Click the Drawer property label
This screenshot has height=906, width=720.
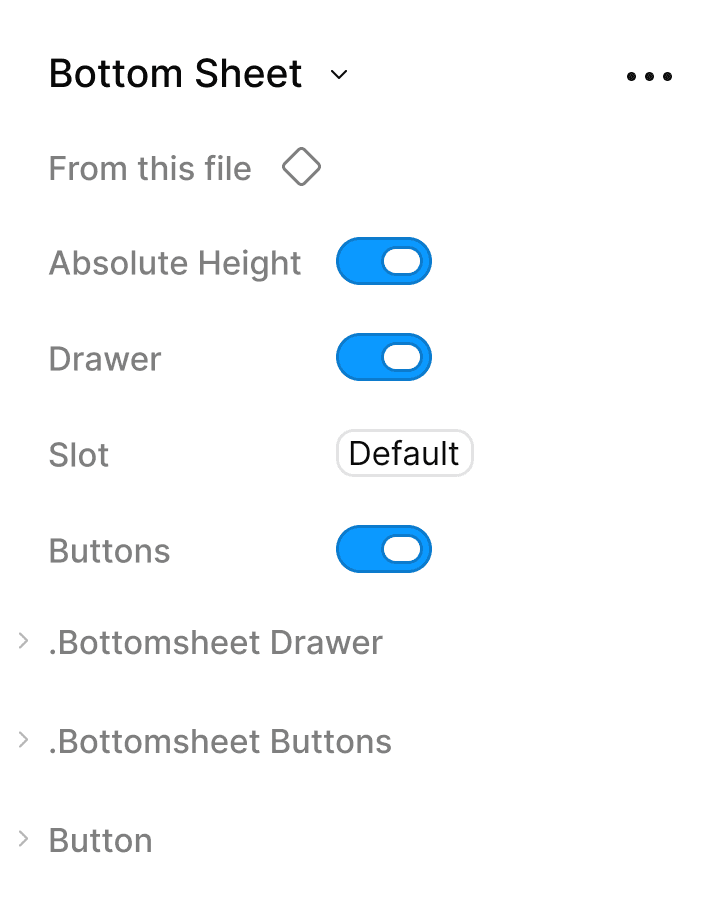click(105, 359)
